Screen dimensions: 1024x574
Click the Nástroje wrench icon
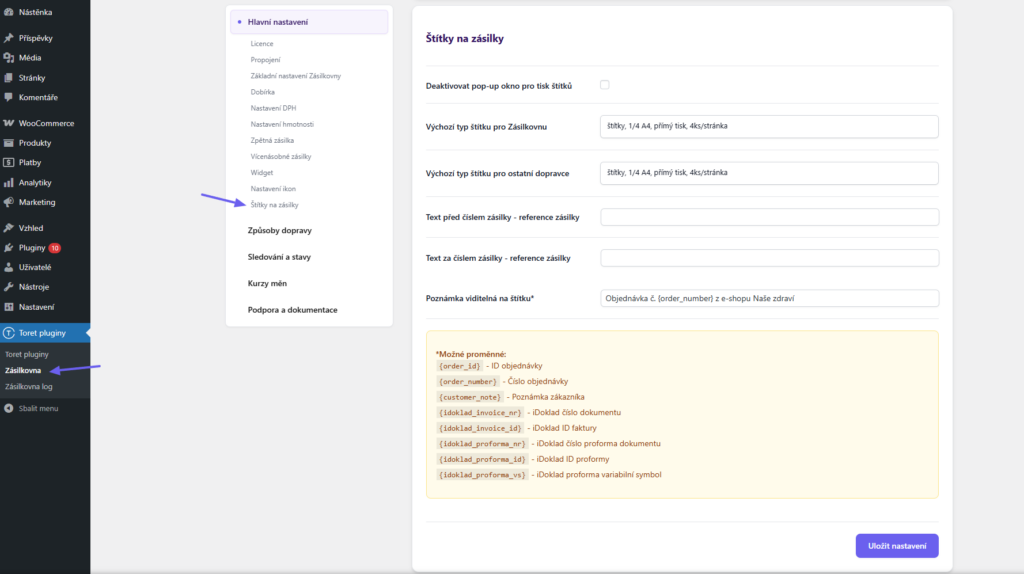click(8, 287)
